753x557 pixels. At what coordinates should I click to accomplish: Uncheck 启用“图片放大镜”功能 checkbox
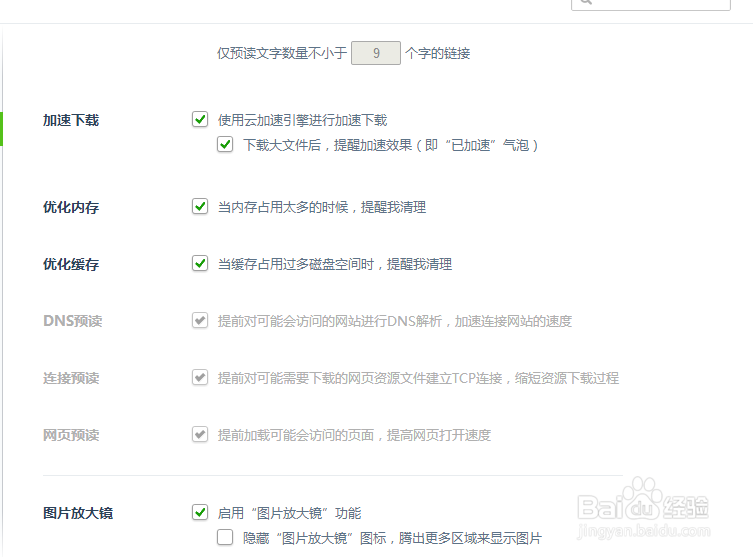coord(200,512)
